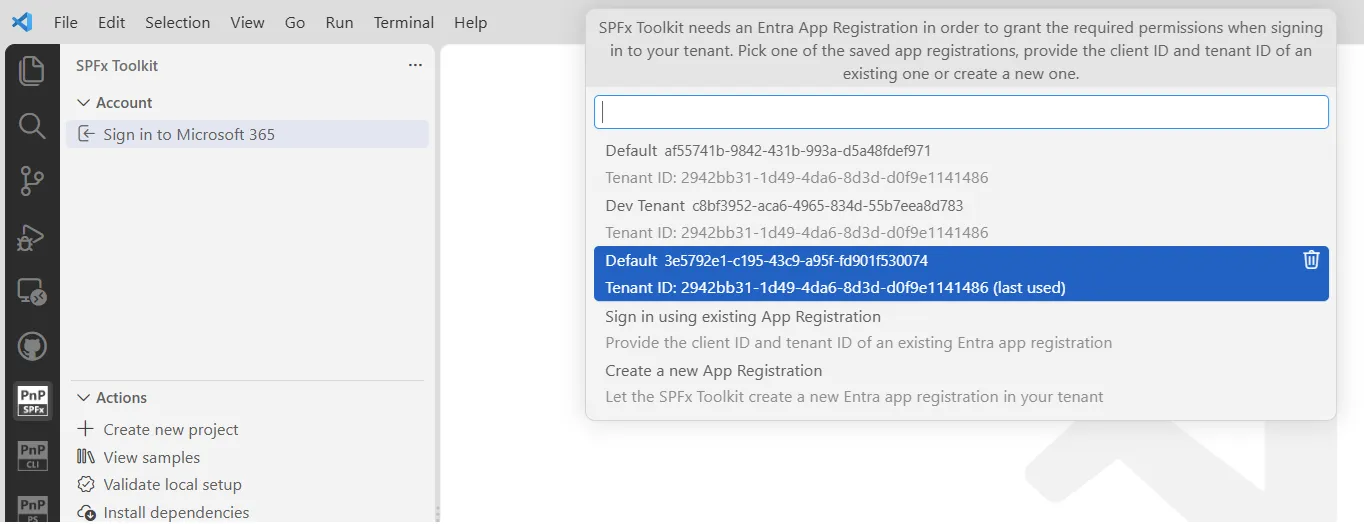
Task: Open the Remote Explorer icon
Action: click(32, 292)
